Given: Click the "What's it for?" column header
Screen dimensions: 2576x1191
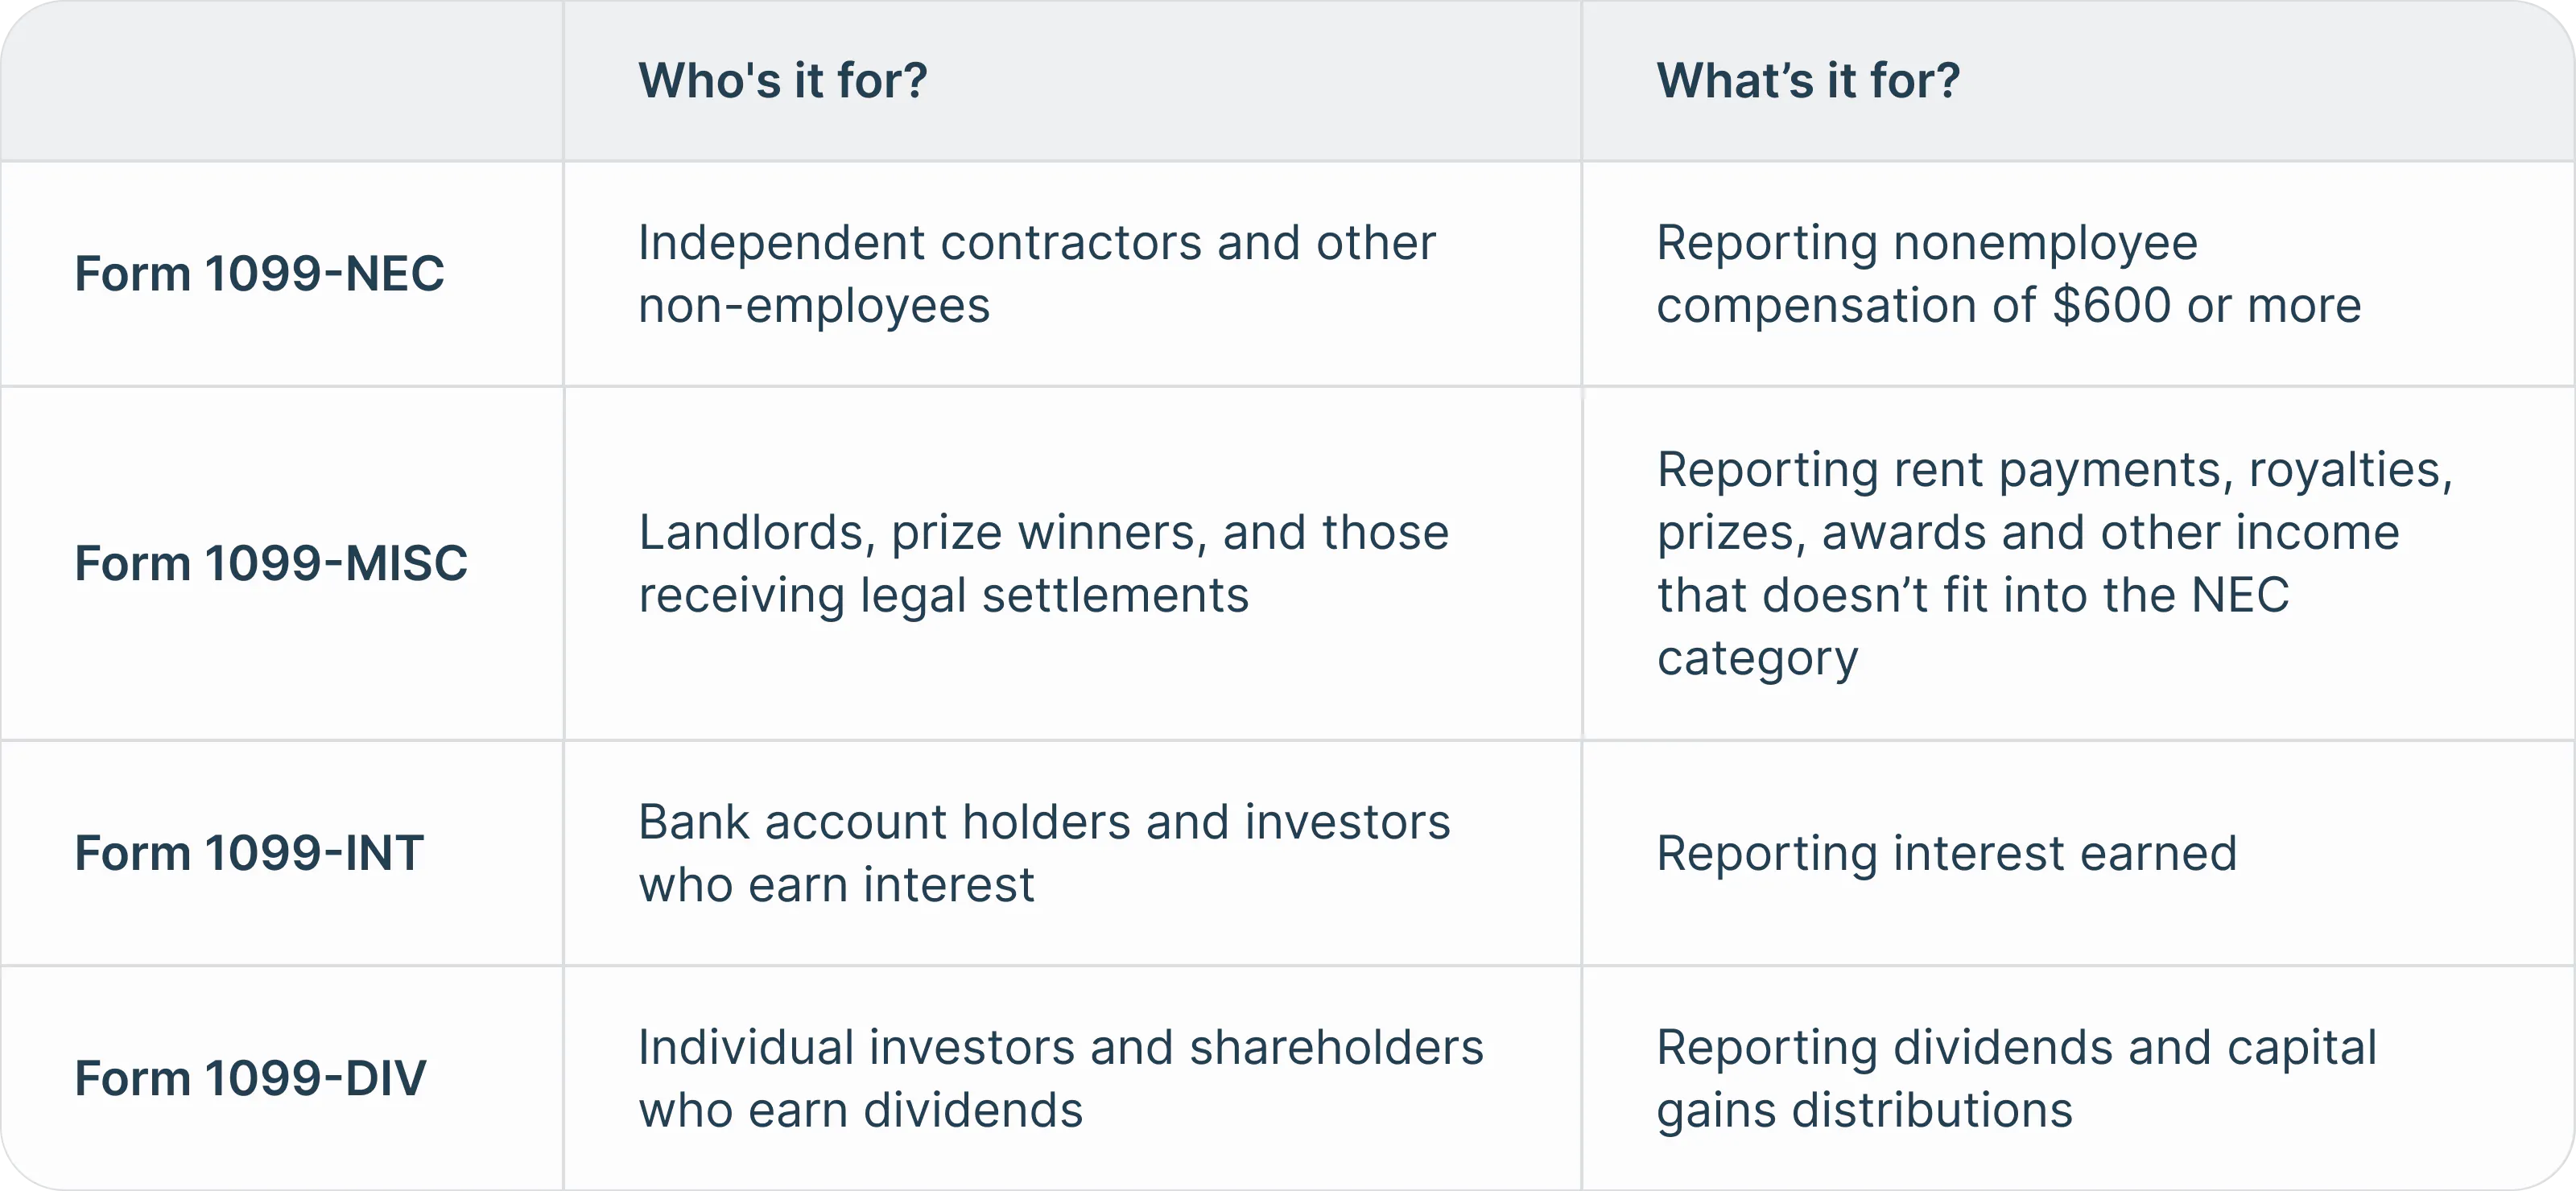Looking at the screenshot, I should click(1808, 80).
